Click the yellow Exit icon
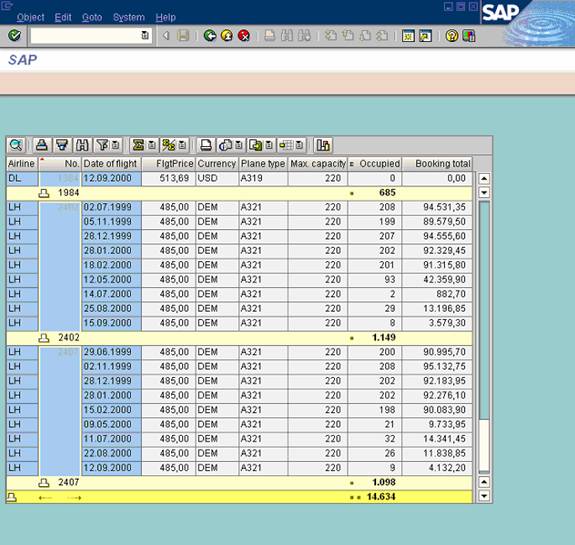This screenshot has height=545, width=575. pyautogui.click(x=227, y=36)
